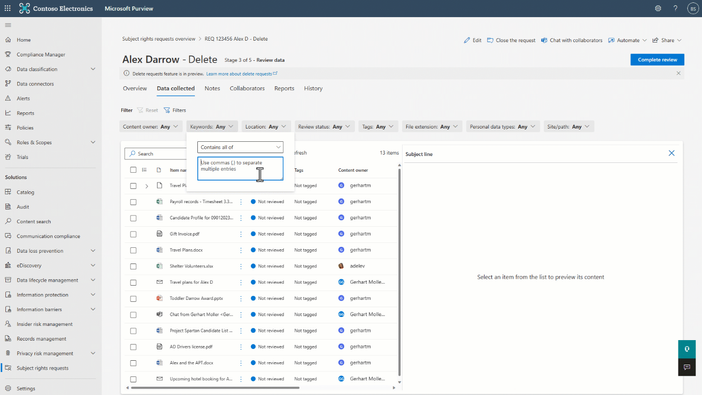
Task: Open the teal feedback widget icon
Action: 687,349
